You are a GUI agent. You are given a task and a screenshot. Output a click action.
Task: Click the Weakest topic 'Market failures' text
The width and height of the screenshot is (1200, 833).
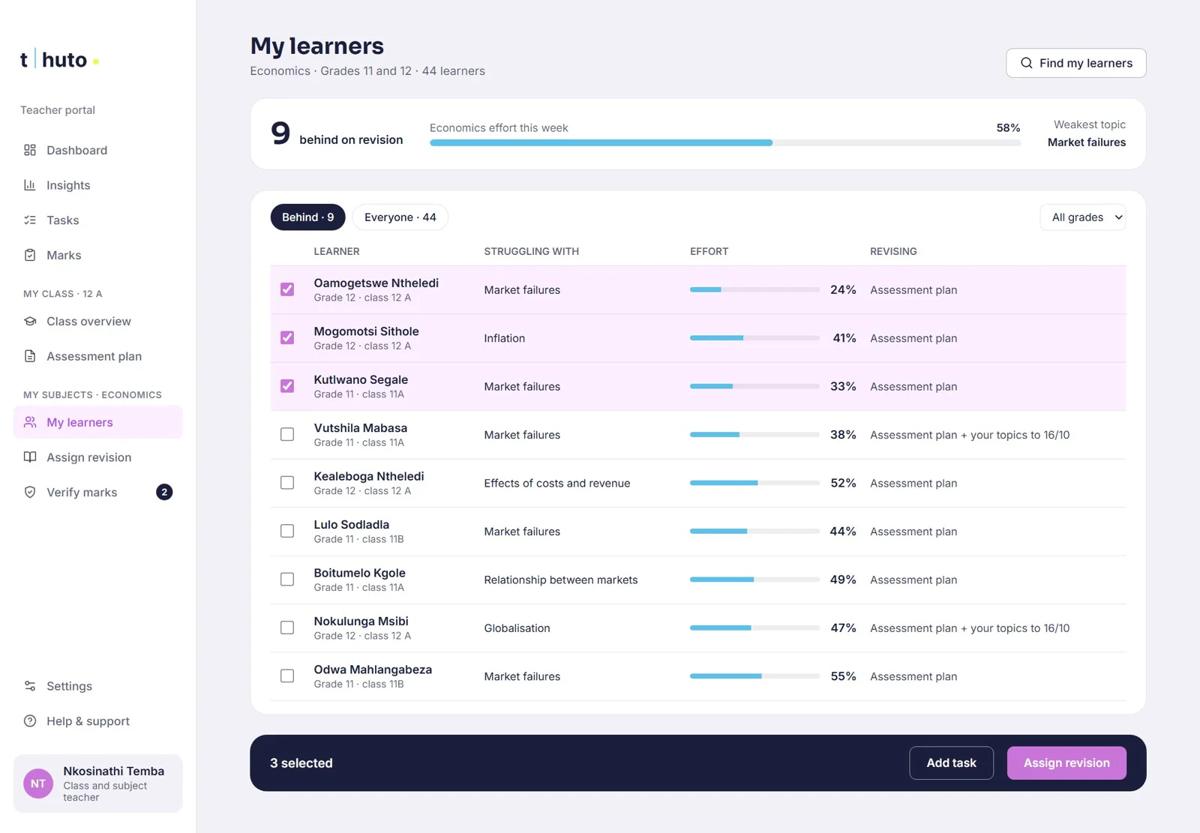[x=1086, y=142]
